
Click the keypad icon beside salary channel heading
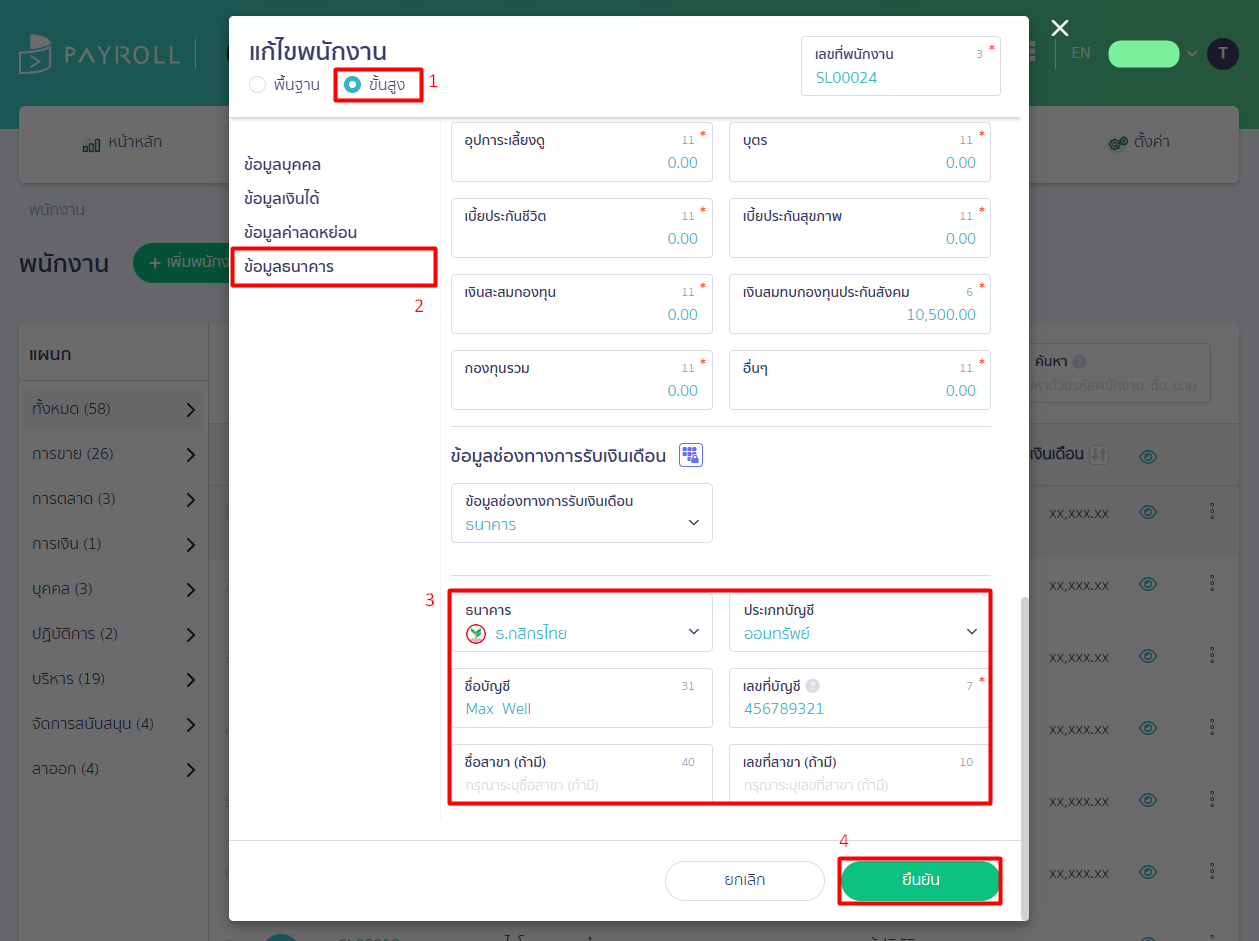click(x=691, y=455)
